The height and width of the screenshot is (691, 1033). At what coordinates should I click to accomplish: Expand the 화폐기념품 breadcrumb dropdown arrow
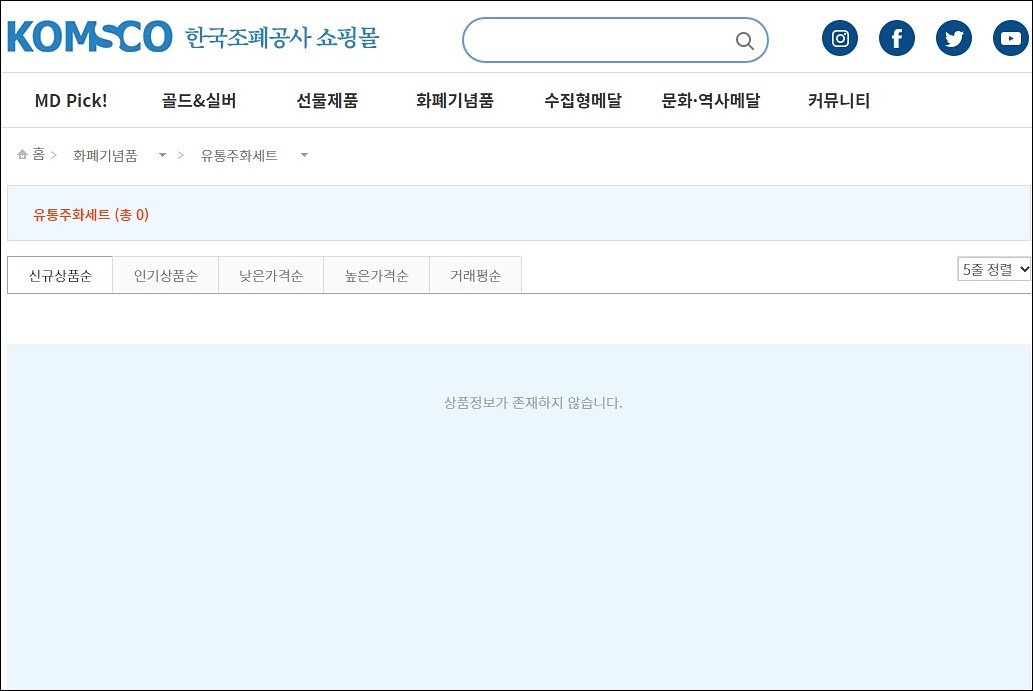162,155
